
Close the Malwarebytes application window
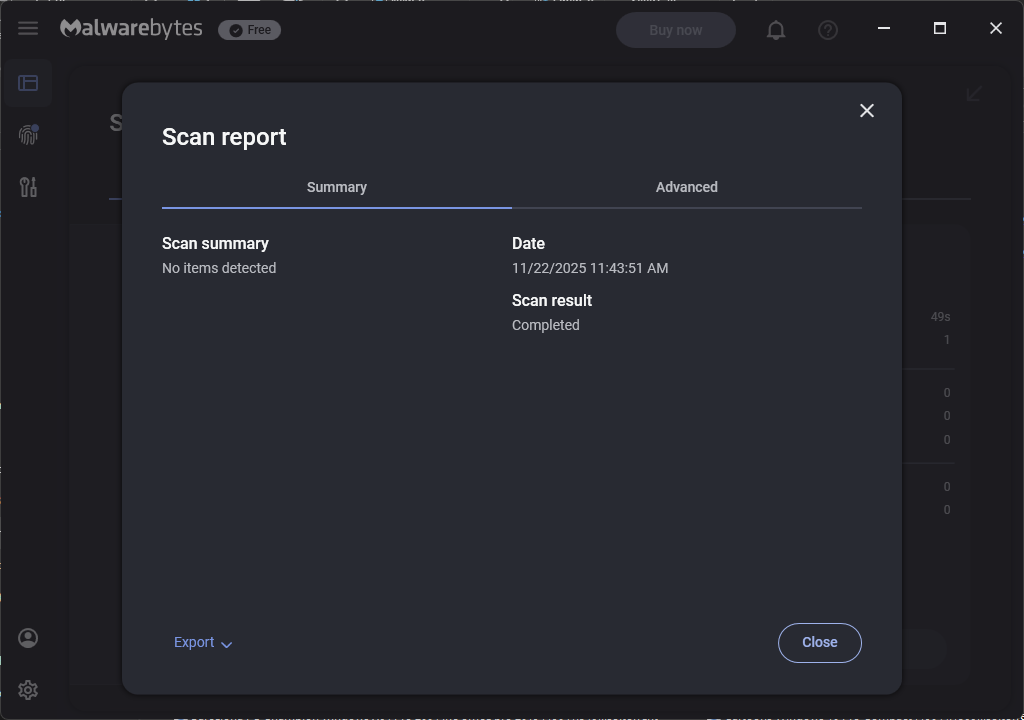coord(996,28)
